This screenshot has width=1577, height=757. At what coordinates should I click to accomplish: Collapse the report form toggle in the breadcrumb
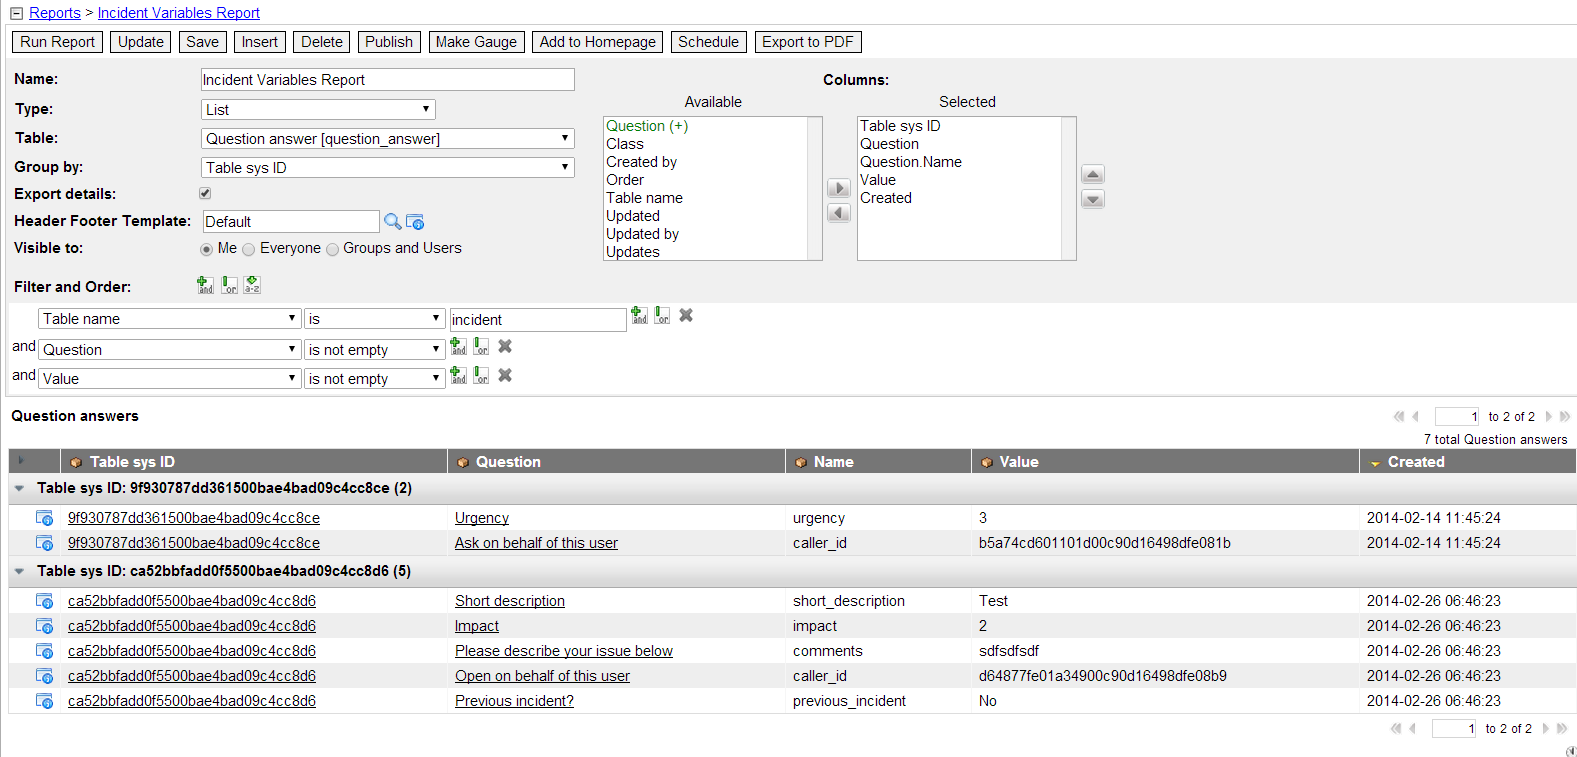pyautogui.click(x=16, y=14)
